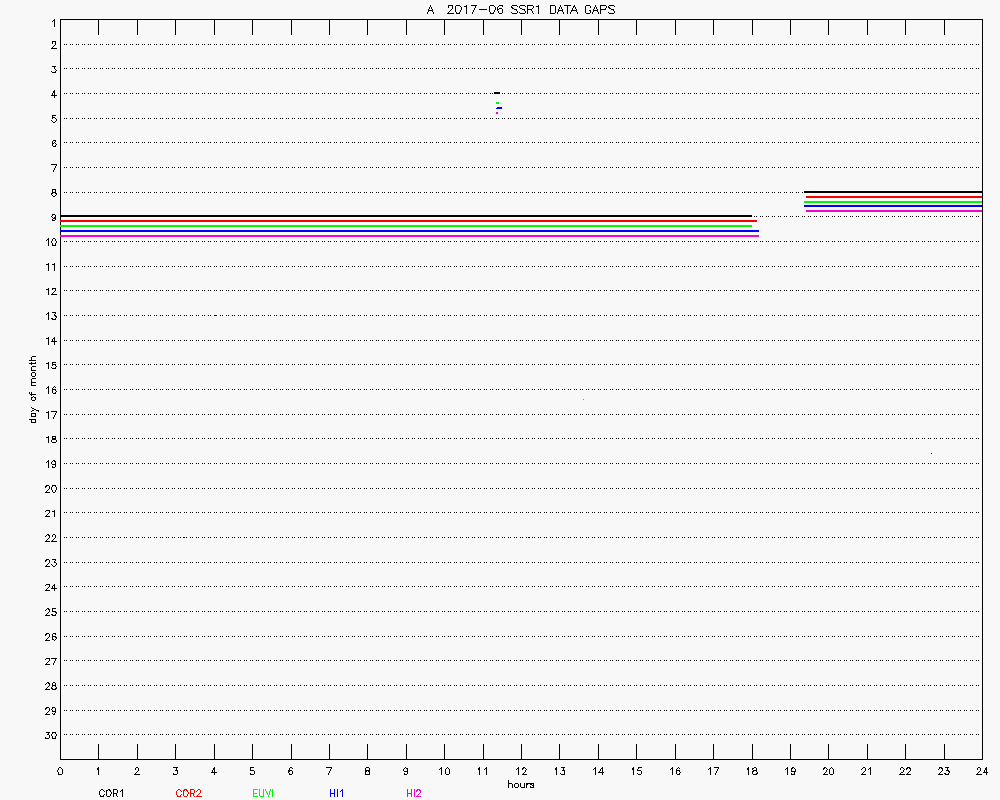Click hour 24 on the x-axis
The height and width of the screenshot is (800, 1000).
point(981,771)
